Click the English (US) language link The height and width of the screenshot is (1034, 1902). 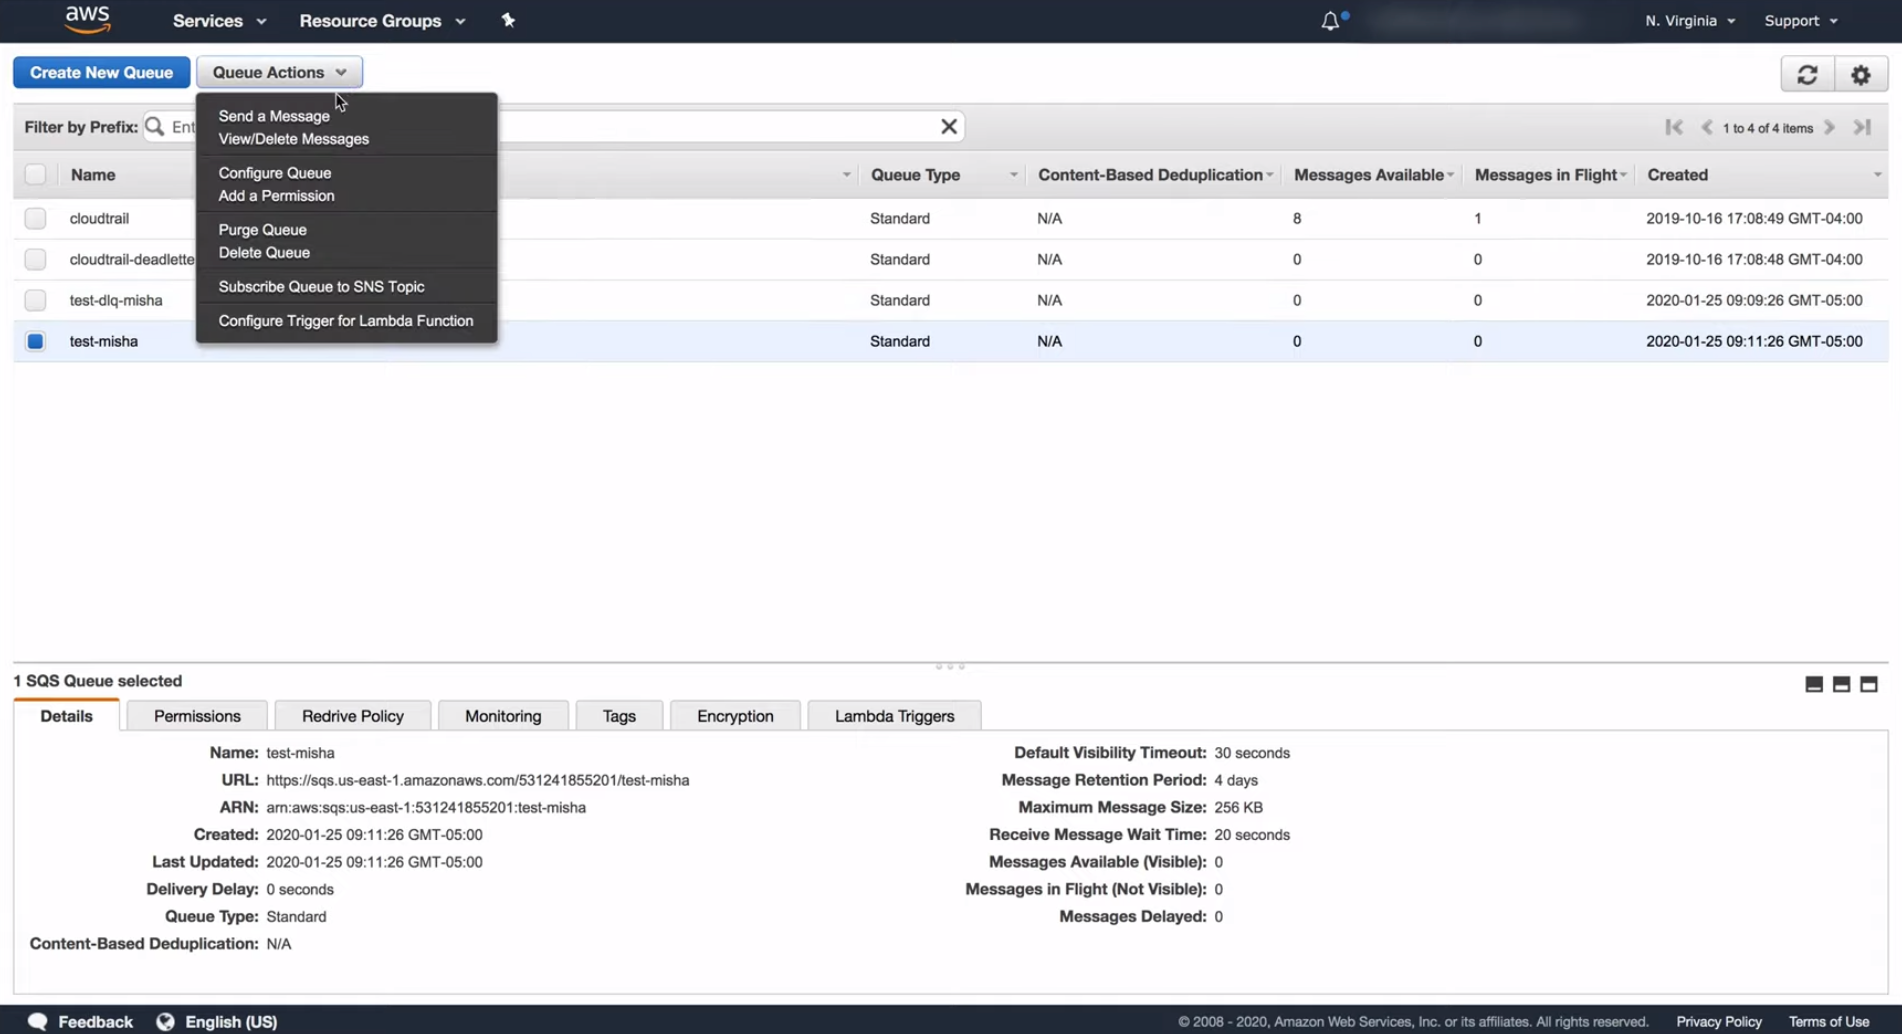pos(231,1022)
